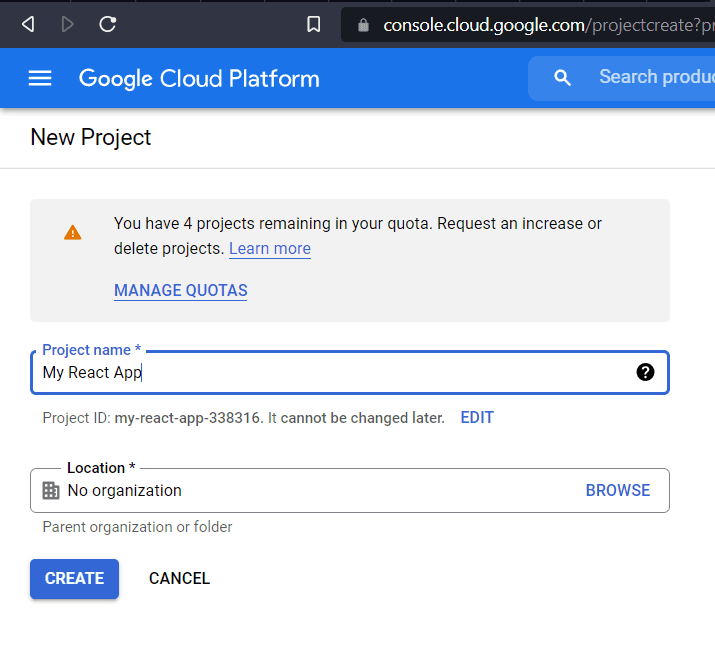Open the hamburger navigation menu

pyautogui.click(x=40, y=78)
